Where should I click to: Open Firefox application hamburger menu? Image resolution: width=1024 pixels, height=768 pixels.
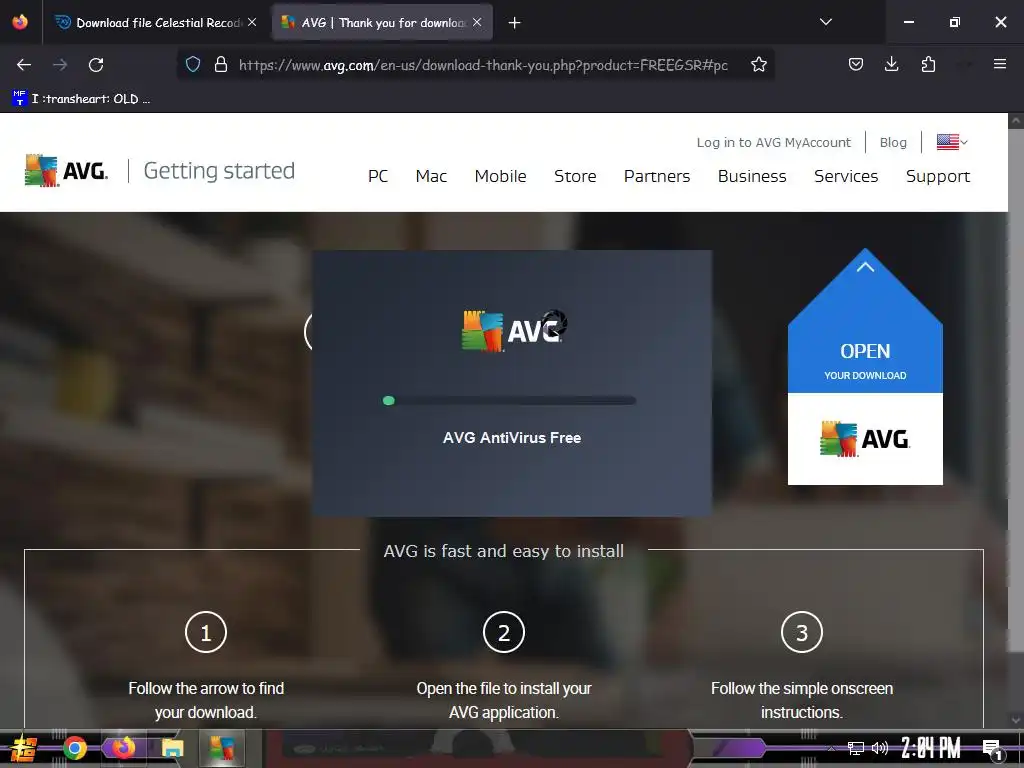tap(999, 64)
